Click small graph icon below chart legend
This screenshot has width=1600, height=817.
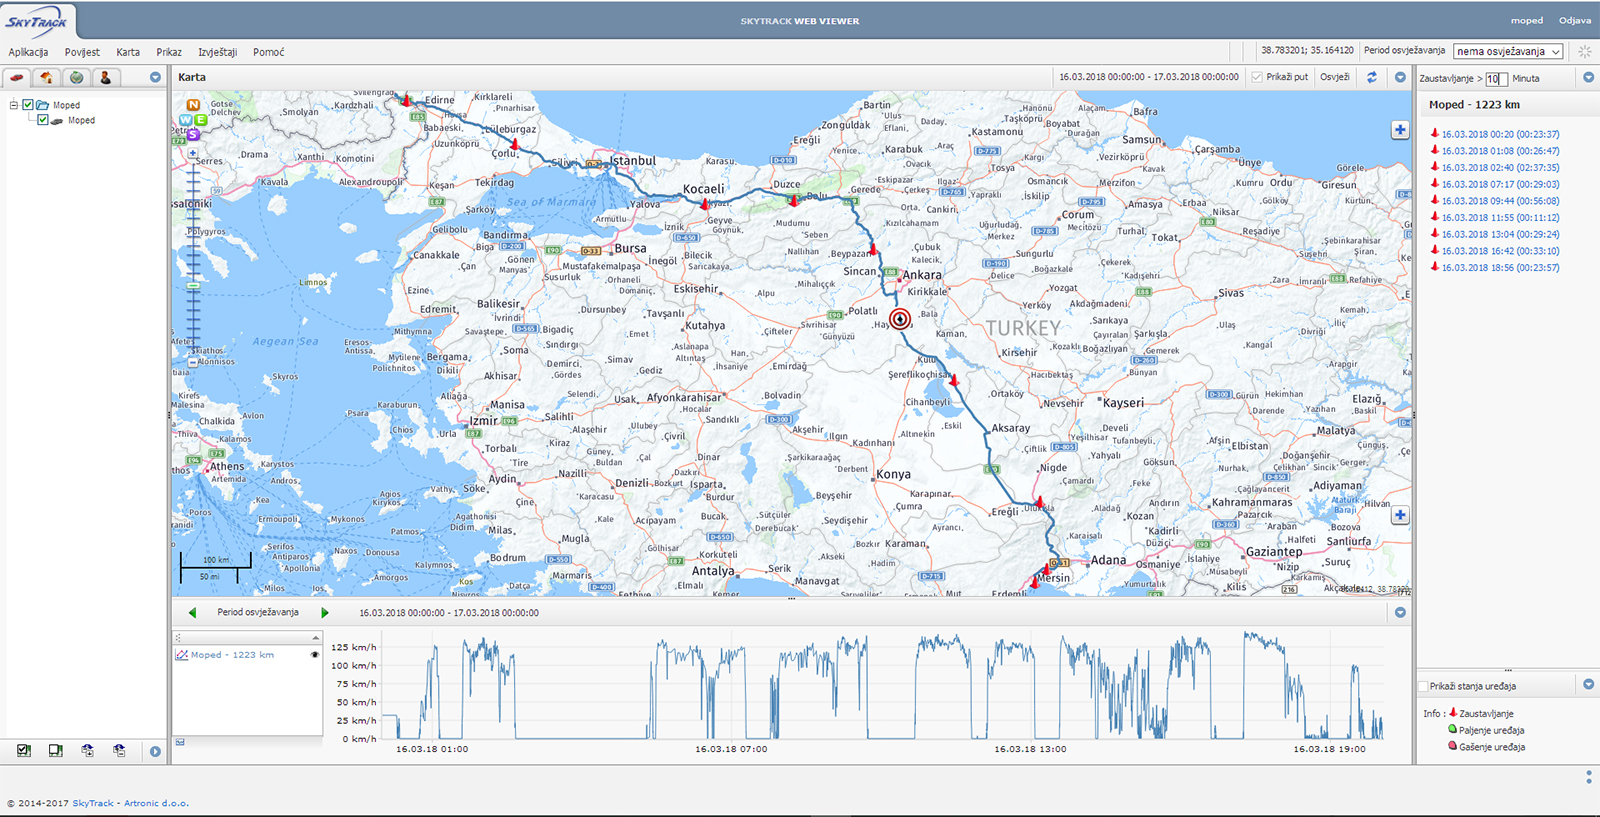click(x=180, y=742)
